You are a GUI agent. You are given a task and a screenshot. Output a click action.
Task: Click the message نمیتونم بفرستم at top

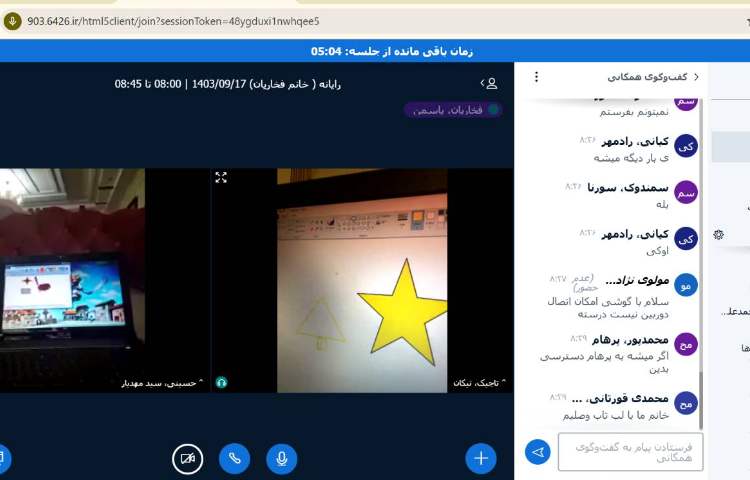[634, 112]
